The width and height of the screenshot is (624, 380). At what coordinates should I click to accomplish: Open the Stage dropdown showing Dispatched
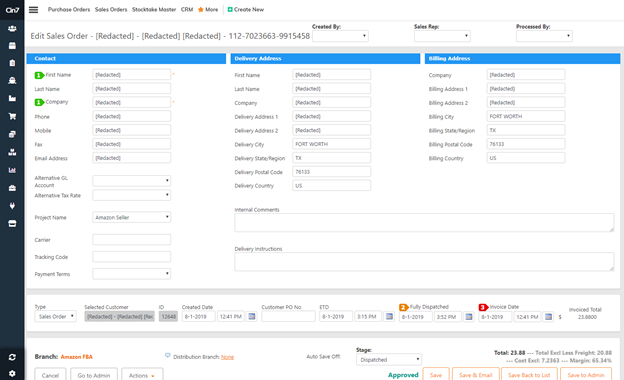389,359
